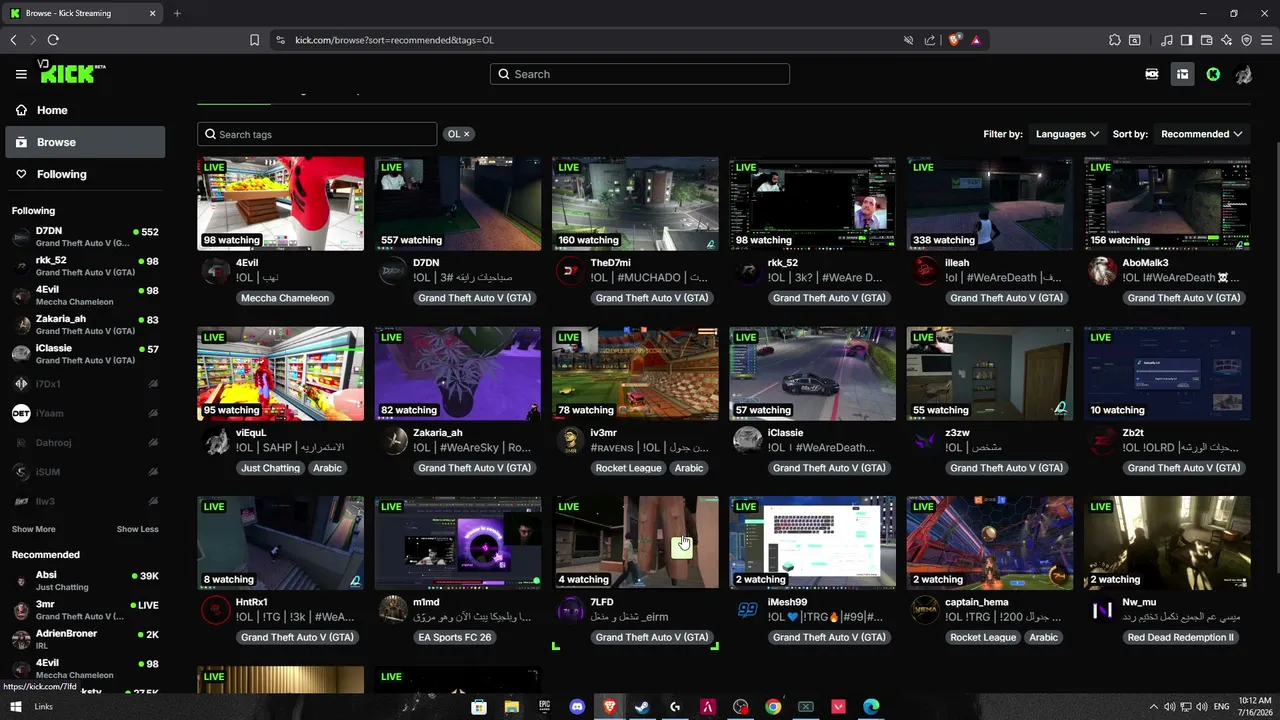Open AdrienBroner in Recommended list
The width and height of the screenshot is (1280, 720).
(85, 639)
